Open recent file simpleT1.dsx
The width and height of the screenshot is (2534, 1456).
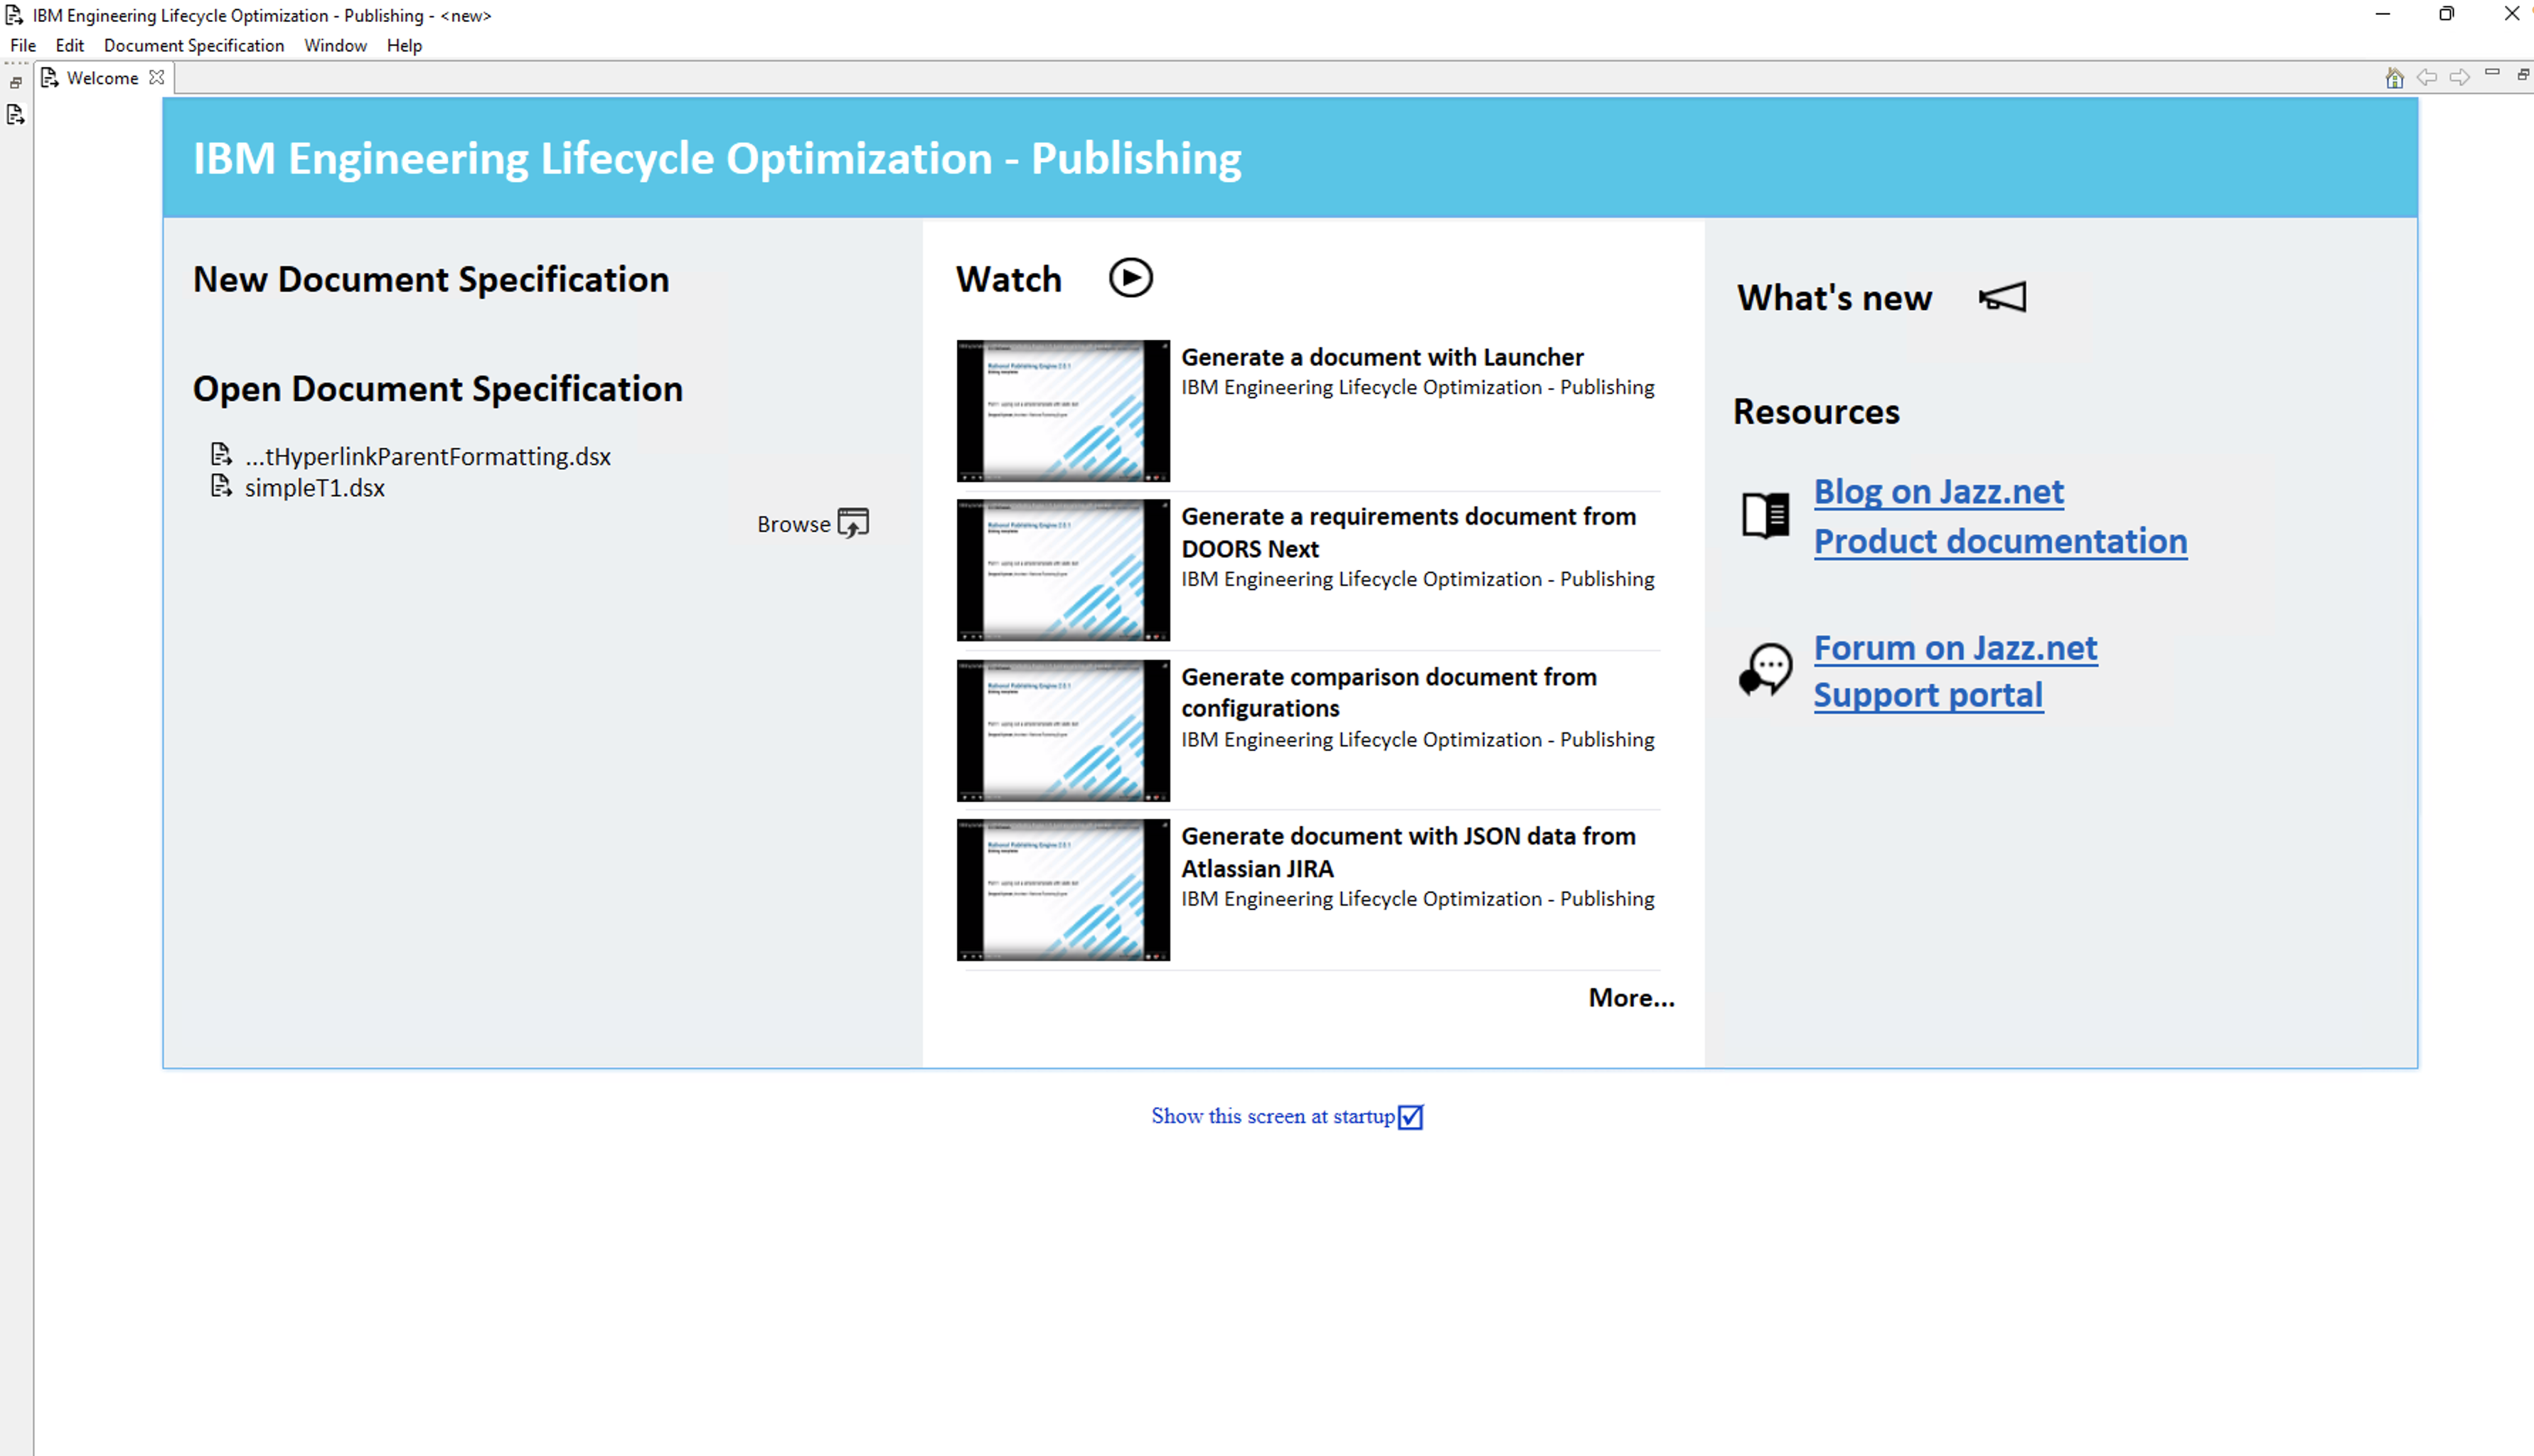(314, 488)
